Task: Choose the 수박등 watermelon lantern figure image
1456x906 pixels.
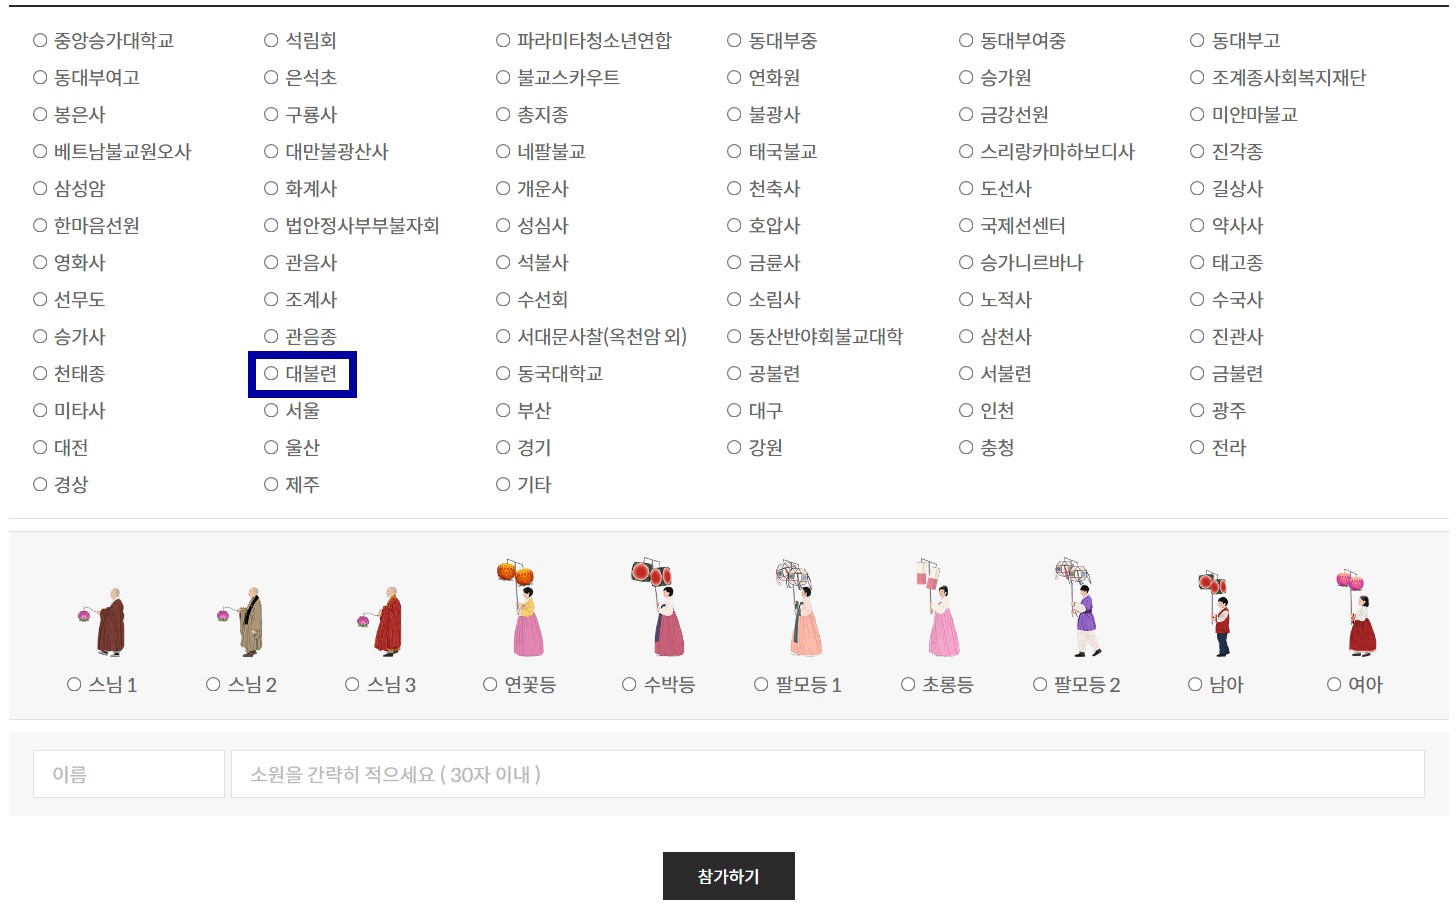Action: pyautogui.click(x=659, y=608)
